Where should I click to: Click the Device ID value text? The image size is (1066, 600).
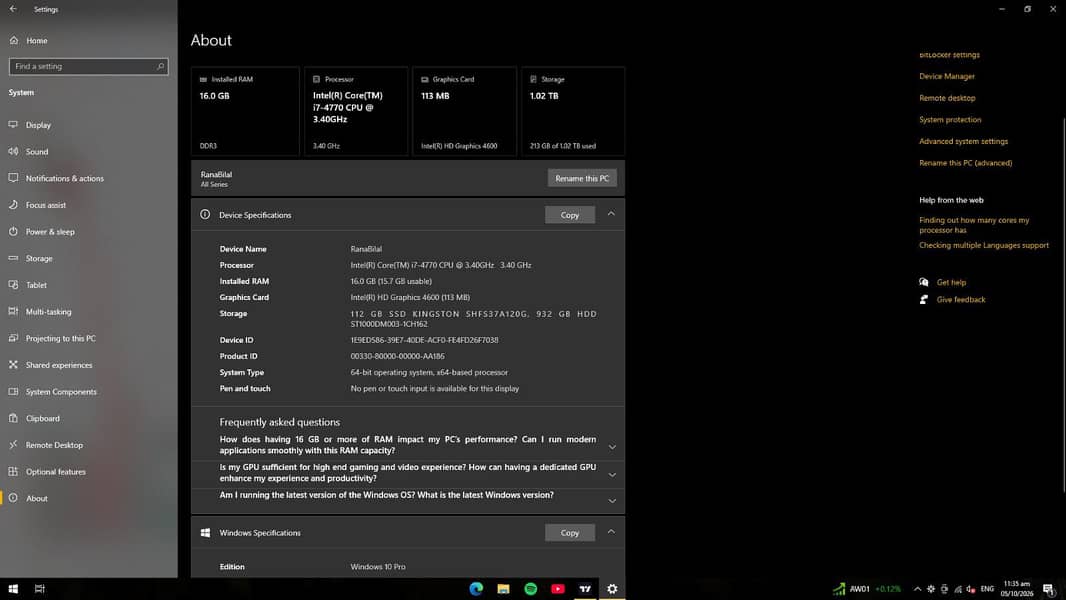point(424,340)
